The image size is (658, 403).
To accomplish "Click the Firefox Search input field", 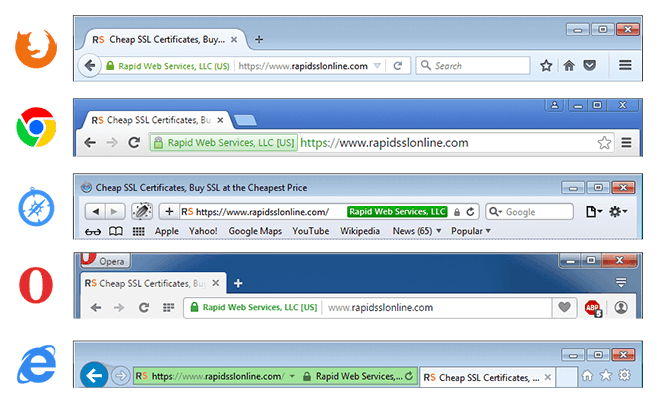I will pyautogui.click(x=473, y=65).
